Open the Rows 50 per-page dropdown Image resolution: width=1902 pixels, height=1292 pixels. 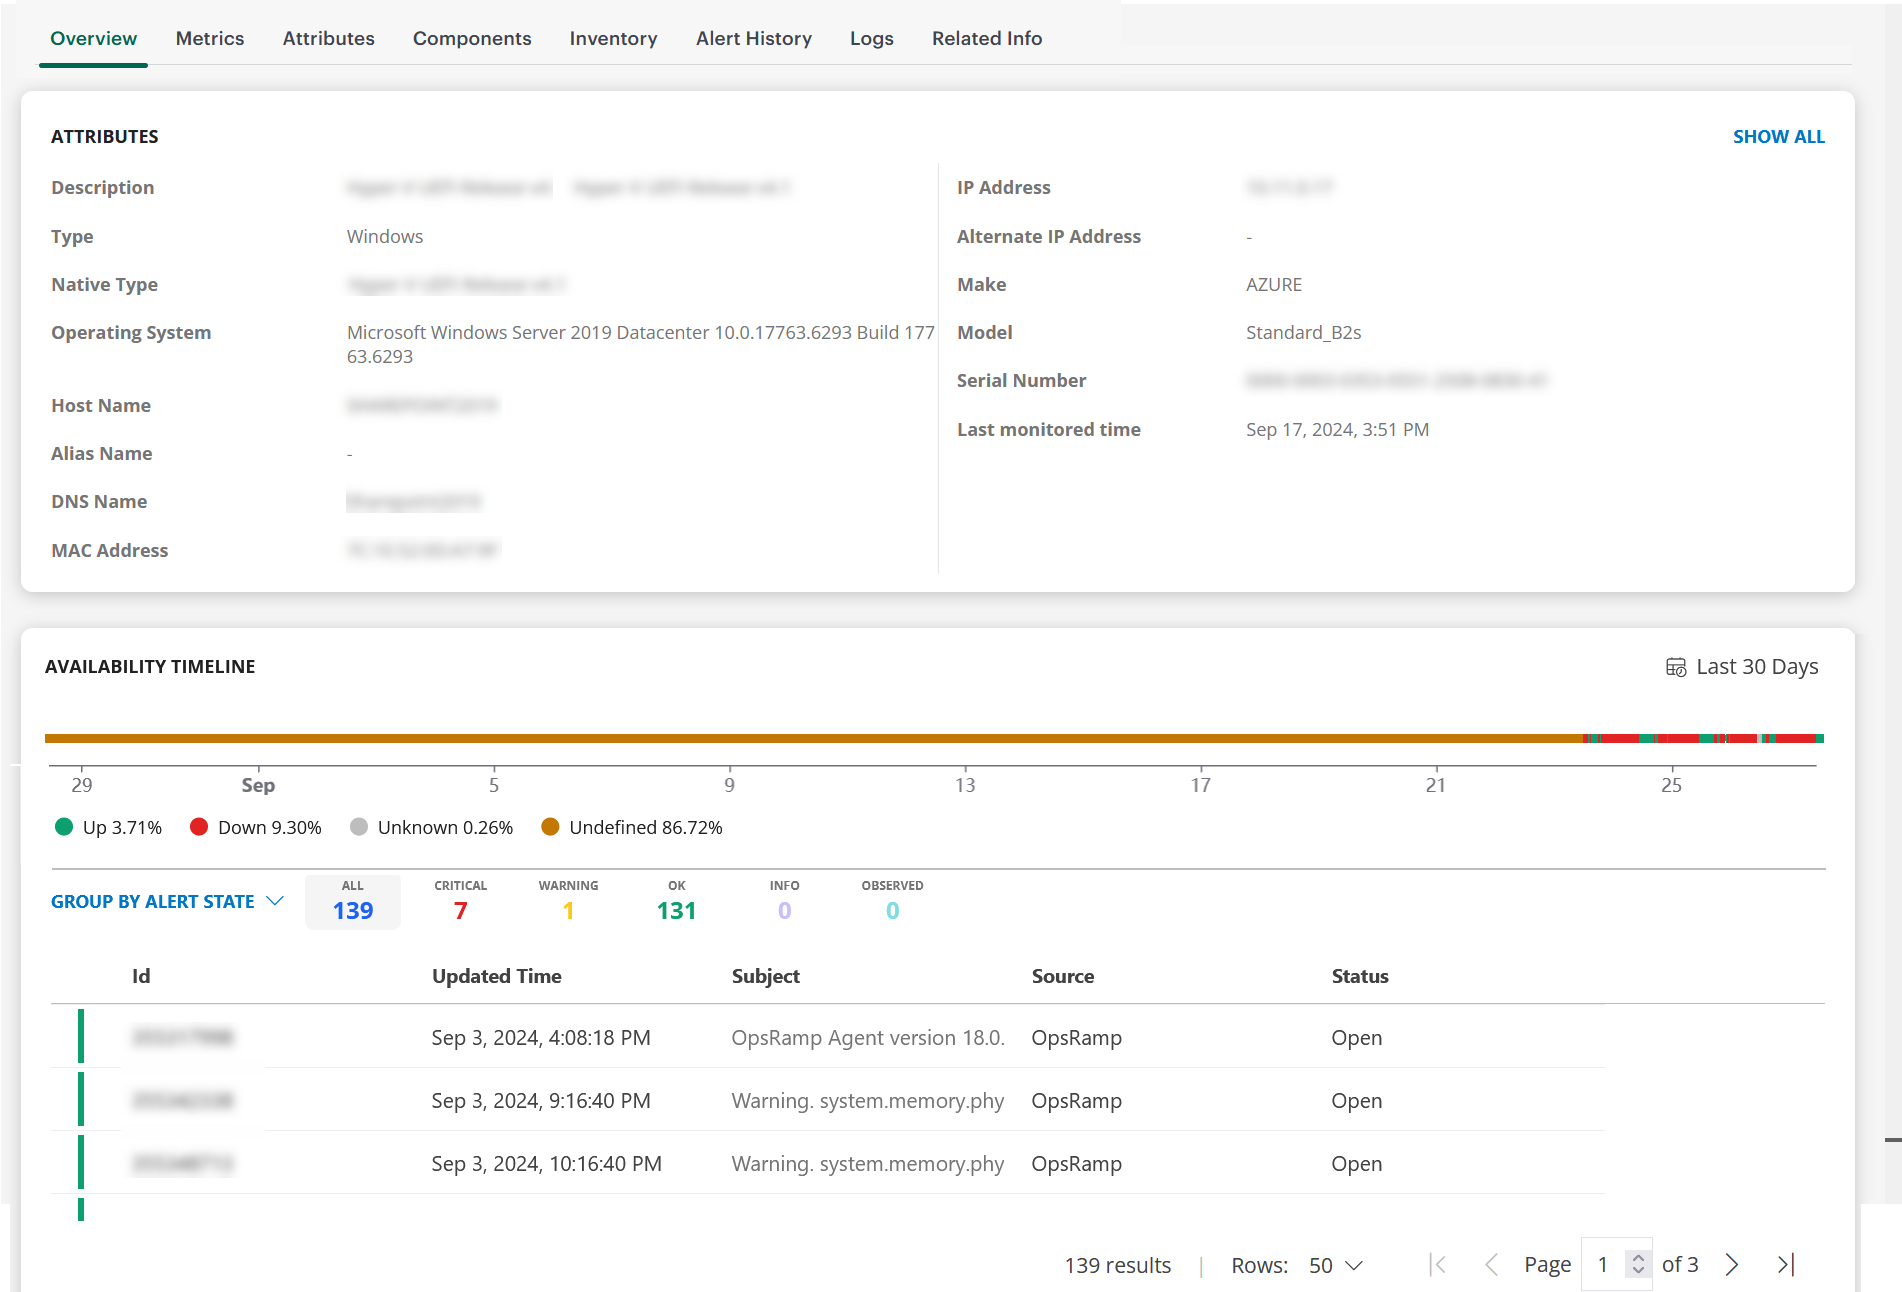(x=1336, y=1265)
